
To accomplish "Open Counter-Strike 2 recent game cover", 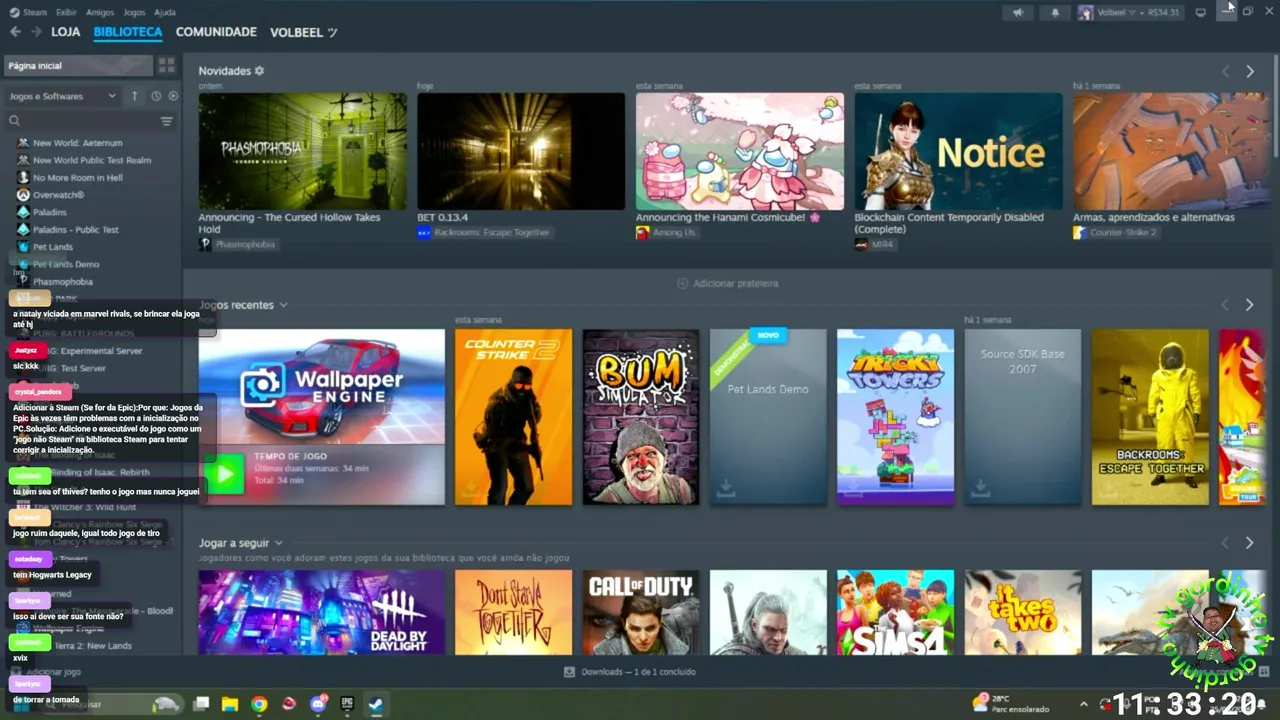I will pos(513,417).
